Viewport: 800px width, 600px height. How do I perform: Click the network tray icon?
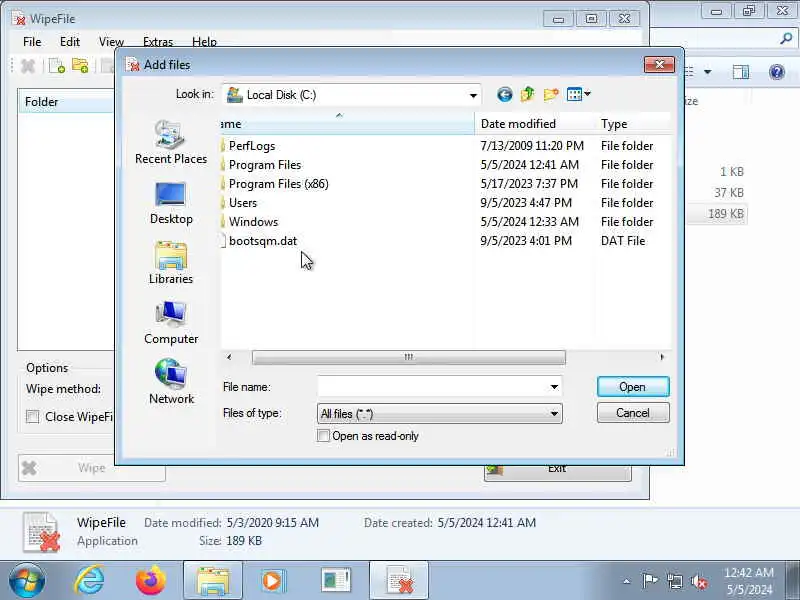pos(674,581)
